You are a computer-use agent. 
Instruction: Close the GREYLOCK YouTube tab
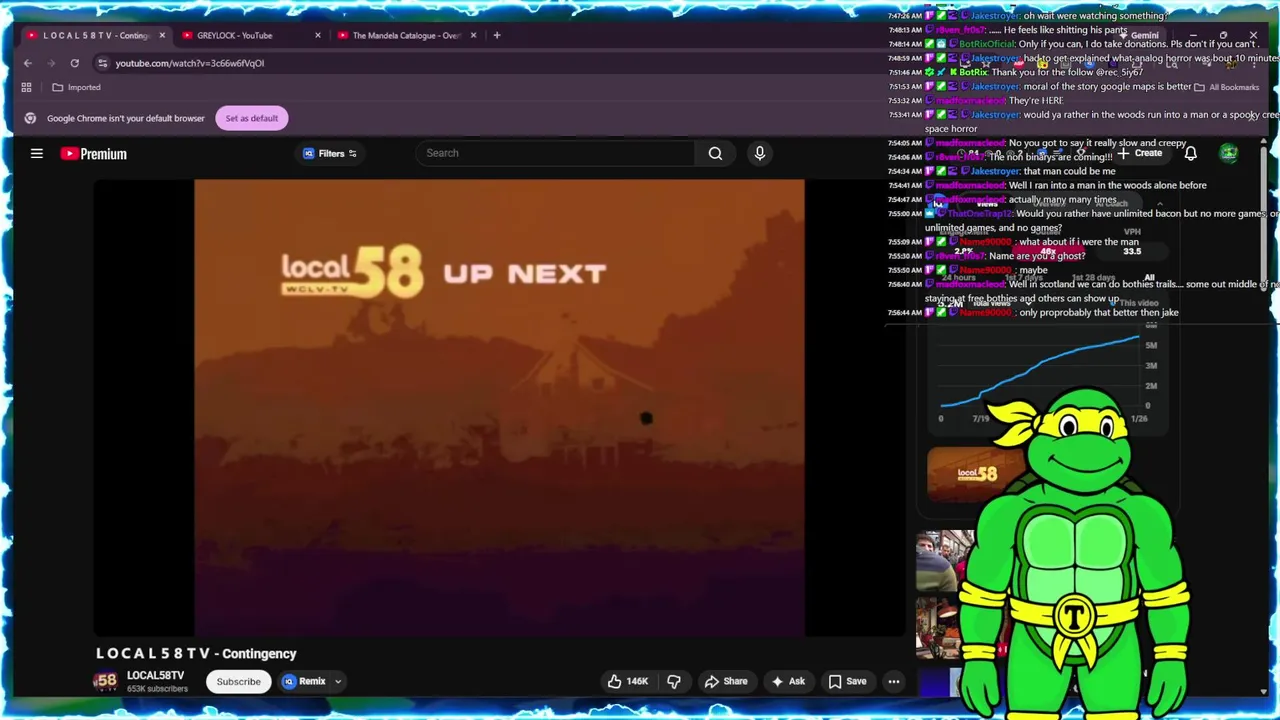[318, 35]
